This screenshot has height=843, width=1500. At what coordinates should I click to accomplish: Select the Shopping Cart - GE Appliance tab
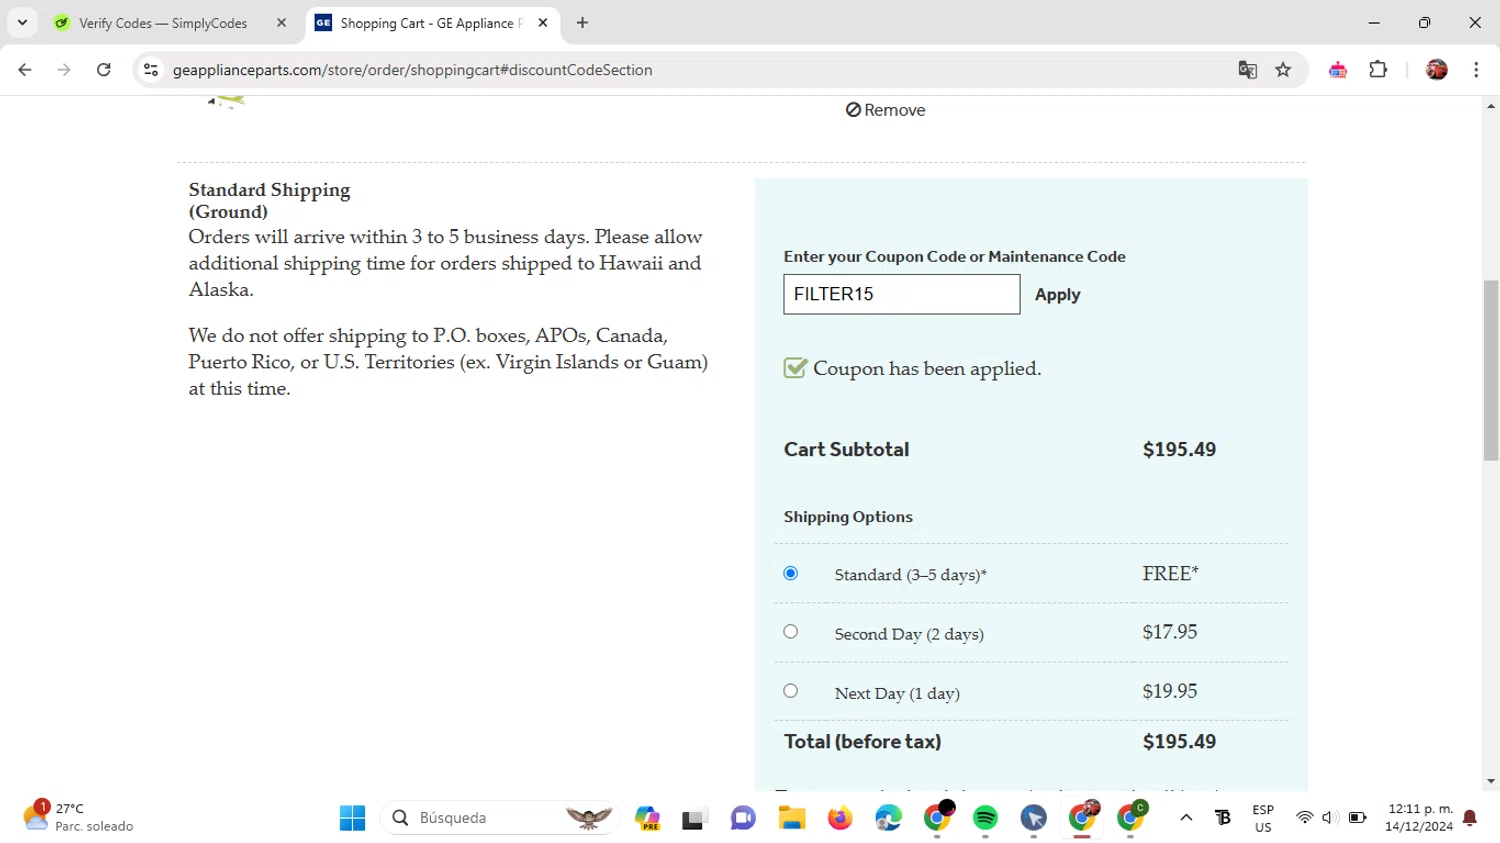tap(433, 23)
